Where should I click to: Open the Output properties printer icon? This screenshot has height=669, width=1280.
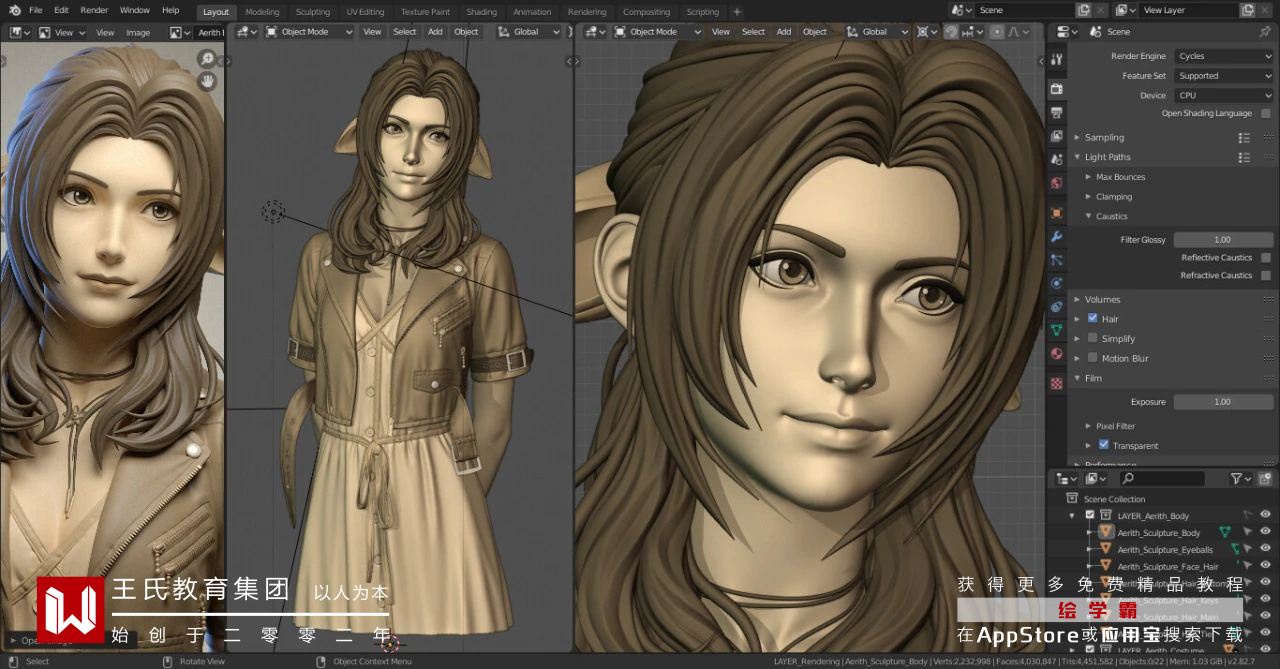coord(1056,112)
